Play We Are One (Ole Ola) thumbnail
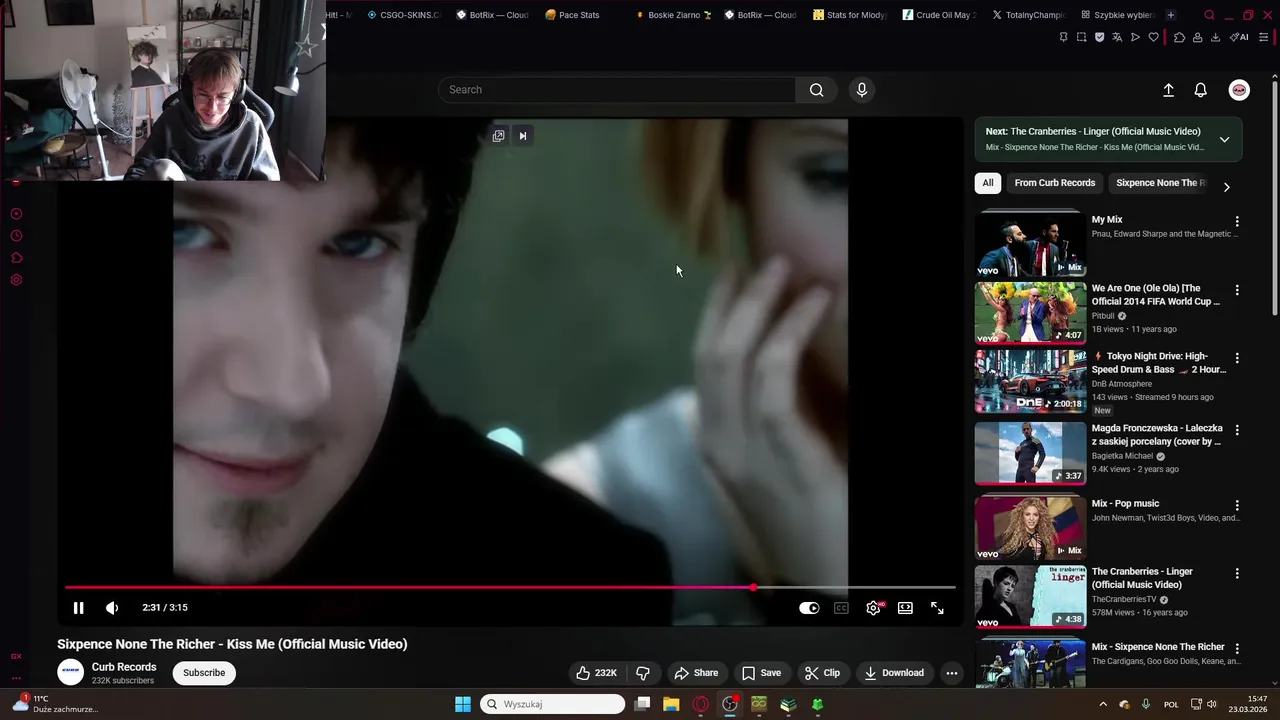 click(1030, 313)
